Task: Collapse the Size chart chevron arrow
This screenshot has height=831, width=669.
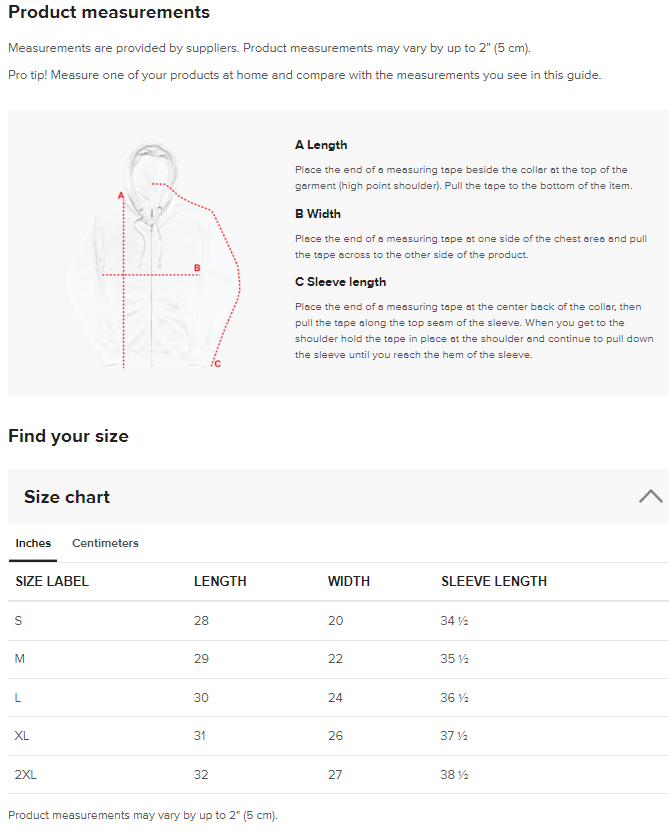Action: pos(650,496)
